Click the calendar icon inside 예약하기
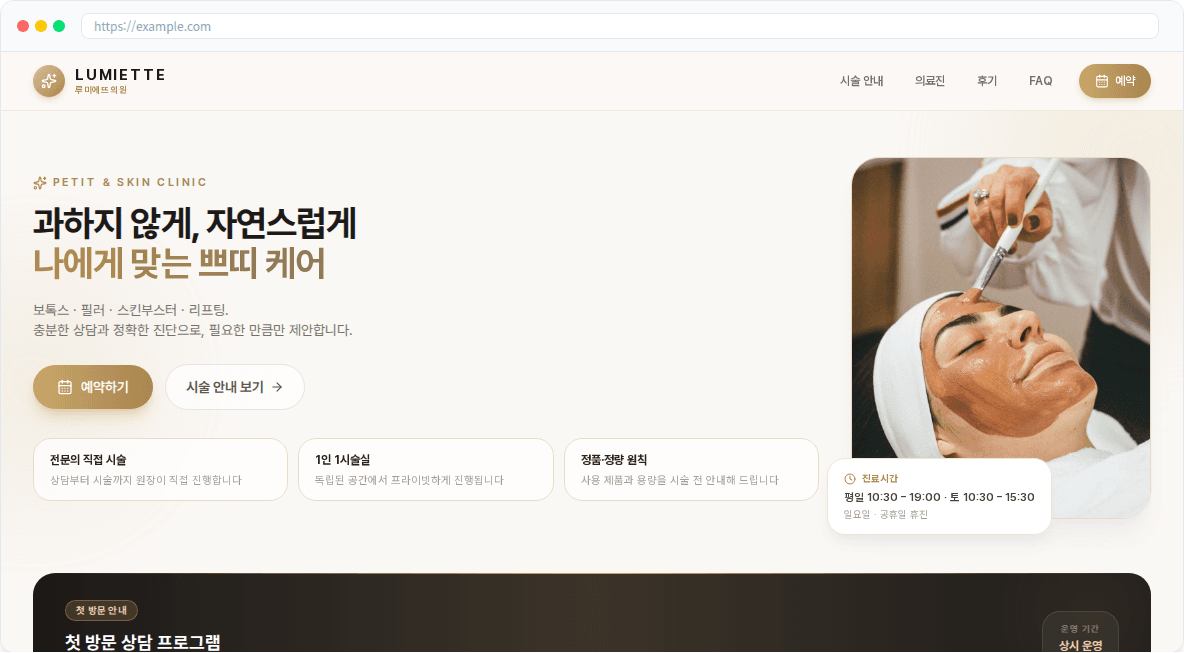Viewport: 1184px width, 653px height. pyautogui.click(x=65, y=387)
